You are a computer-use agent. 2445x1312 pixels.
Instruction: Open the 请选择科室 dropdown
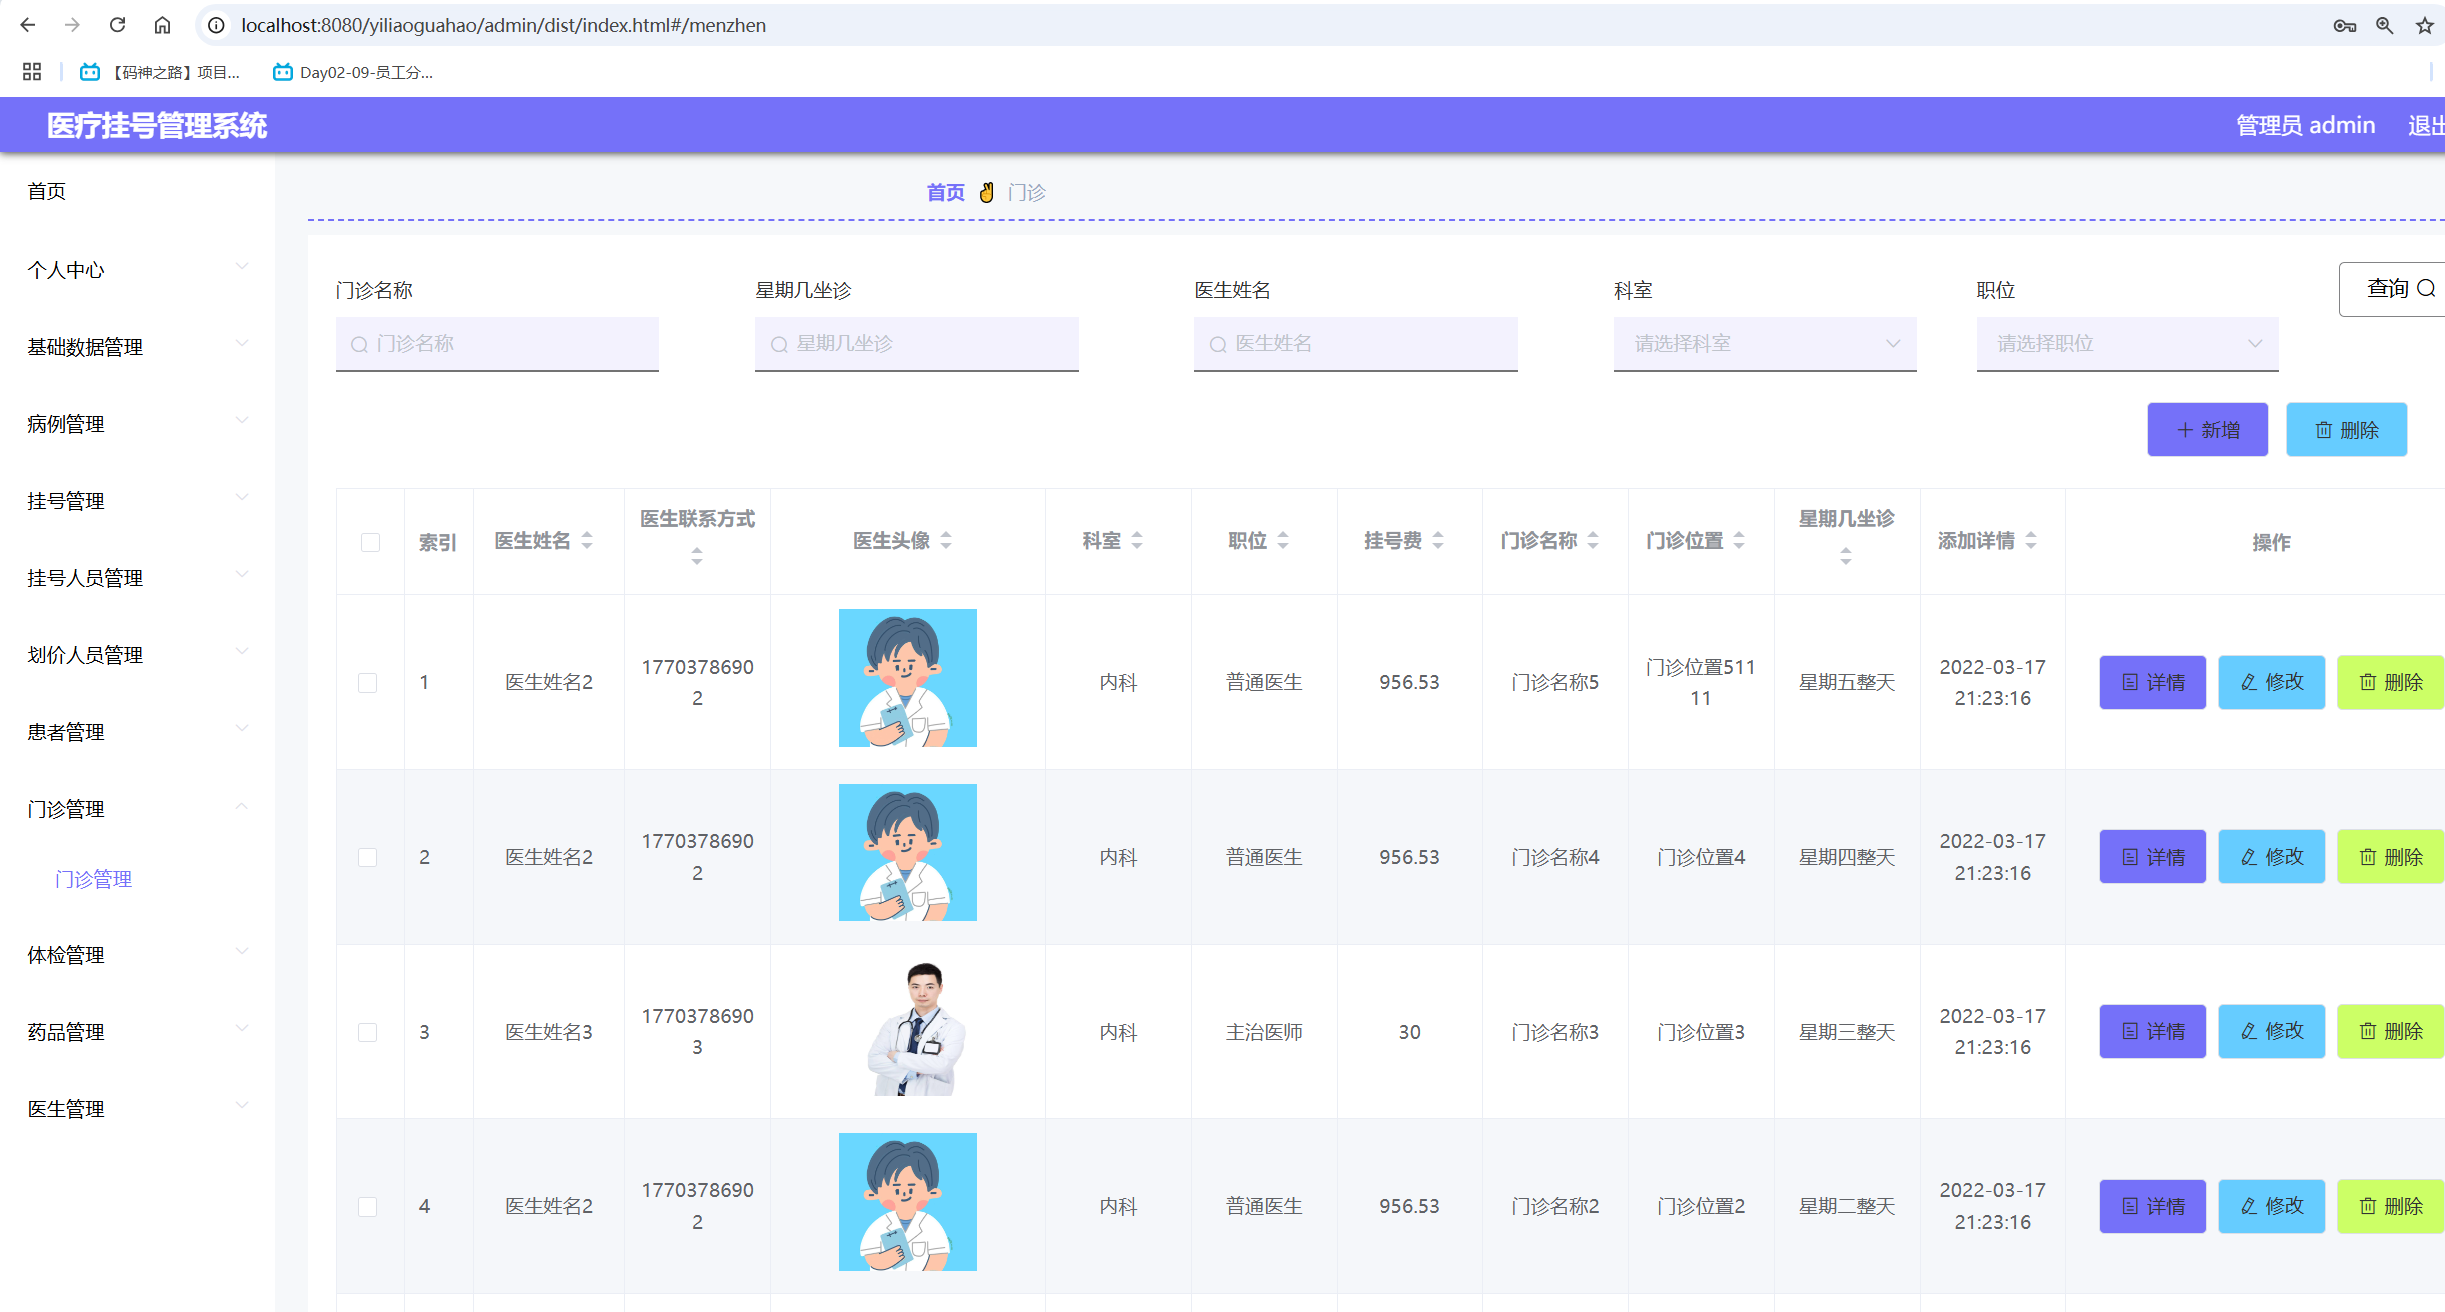coord(1765,344)
